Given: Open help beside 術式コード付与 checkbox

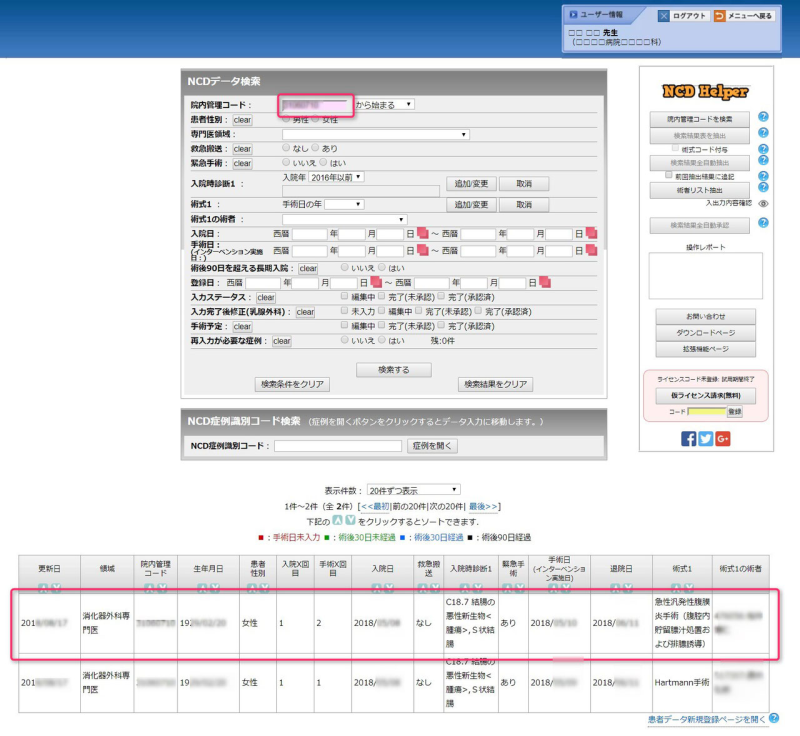Looking at the screenshot, I should click(x=763, y=149).
